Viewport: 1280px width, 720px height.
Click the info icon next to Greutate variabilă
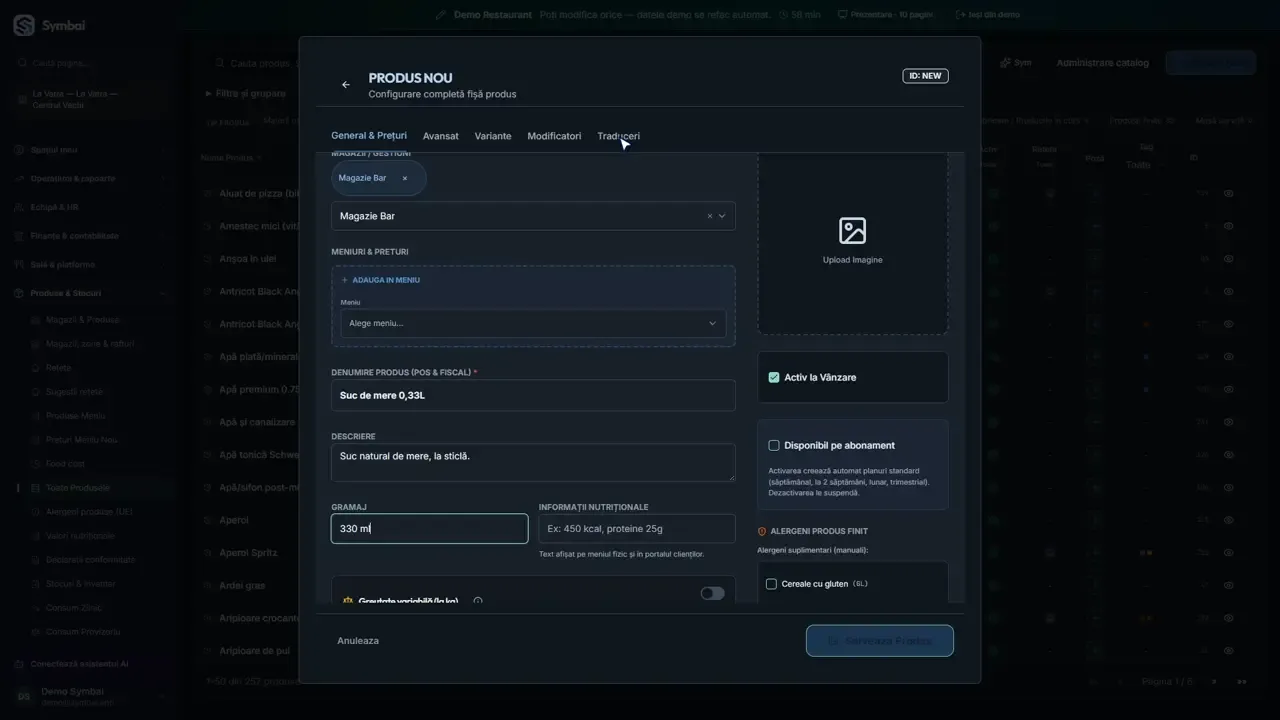coord(478,601)
